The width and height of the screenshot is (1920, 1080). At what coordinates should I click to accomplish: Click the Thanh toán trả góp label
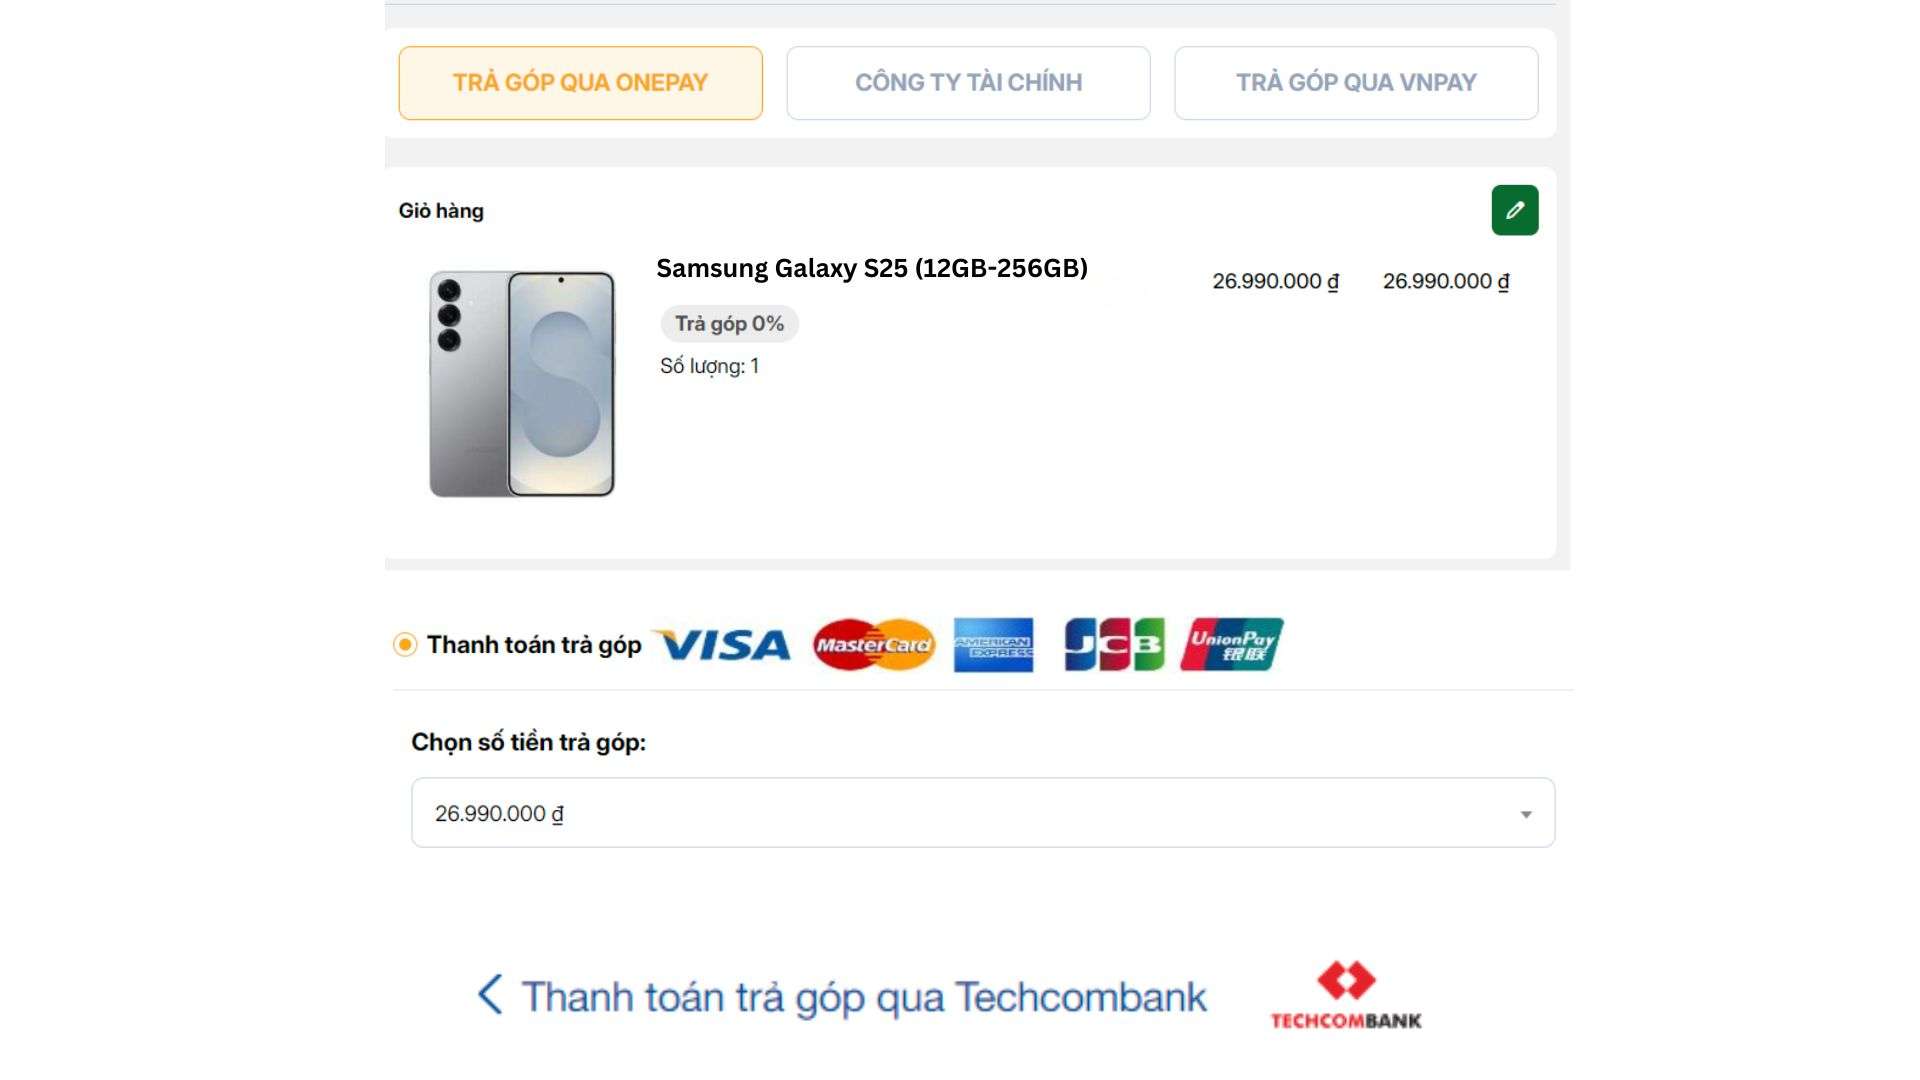534,645
